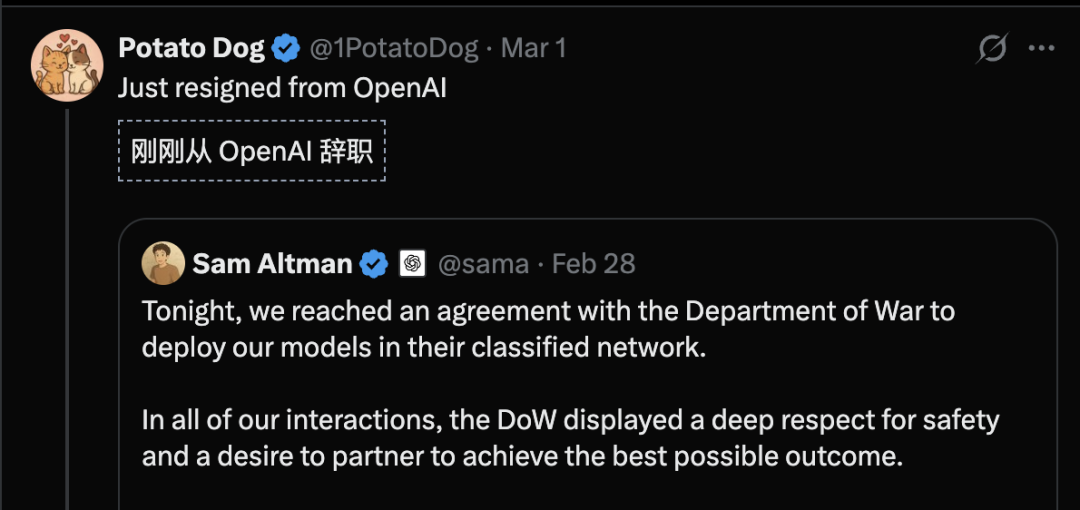The width and height of the screenshot is (1080, 510).
Task: Click the "Tonight, we reached an agreement" paragraph
Action: click(x=548, y=329)
